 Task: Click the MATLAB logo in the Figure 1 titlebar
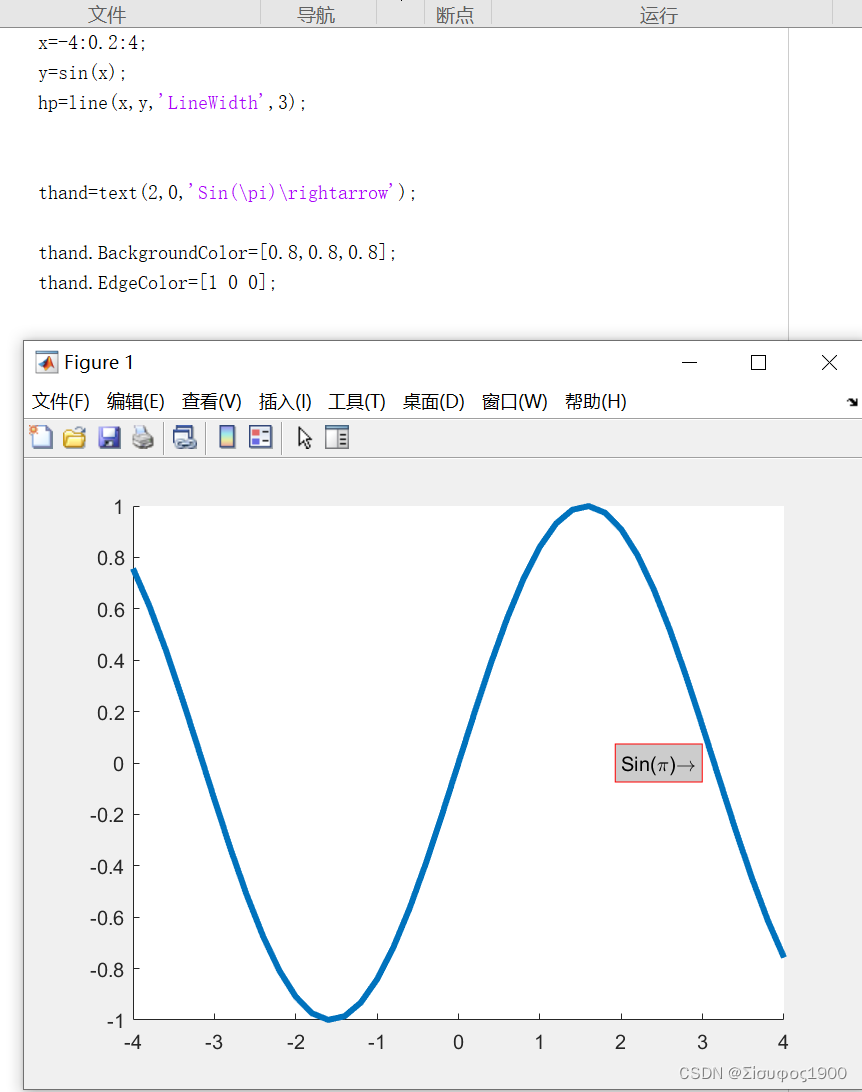pyautogui.click(x=44, y=362)
